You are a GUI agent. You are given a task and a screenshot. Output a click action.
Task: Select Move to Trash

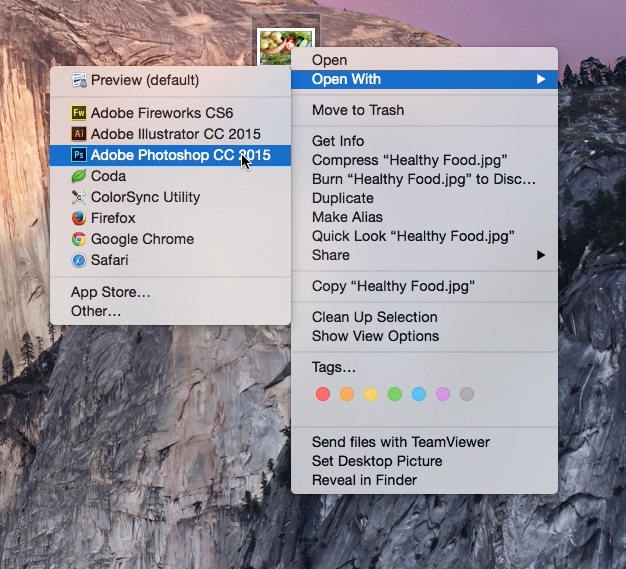click(424, 110)
